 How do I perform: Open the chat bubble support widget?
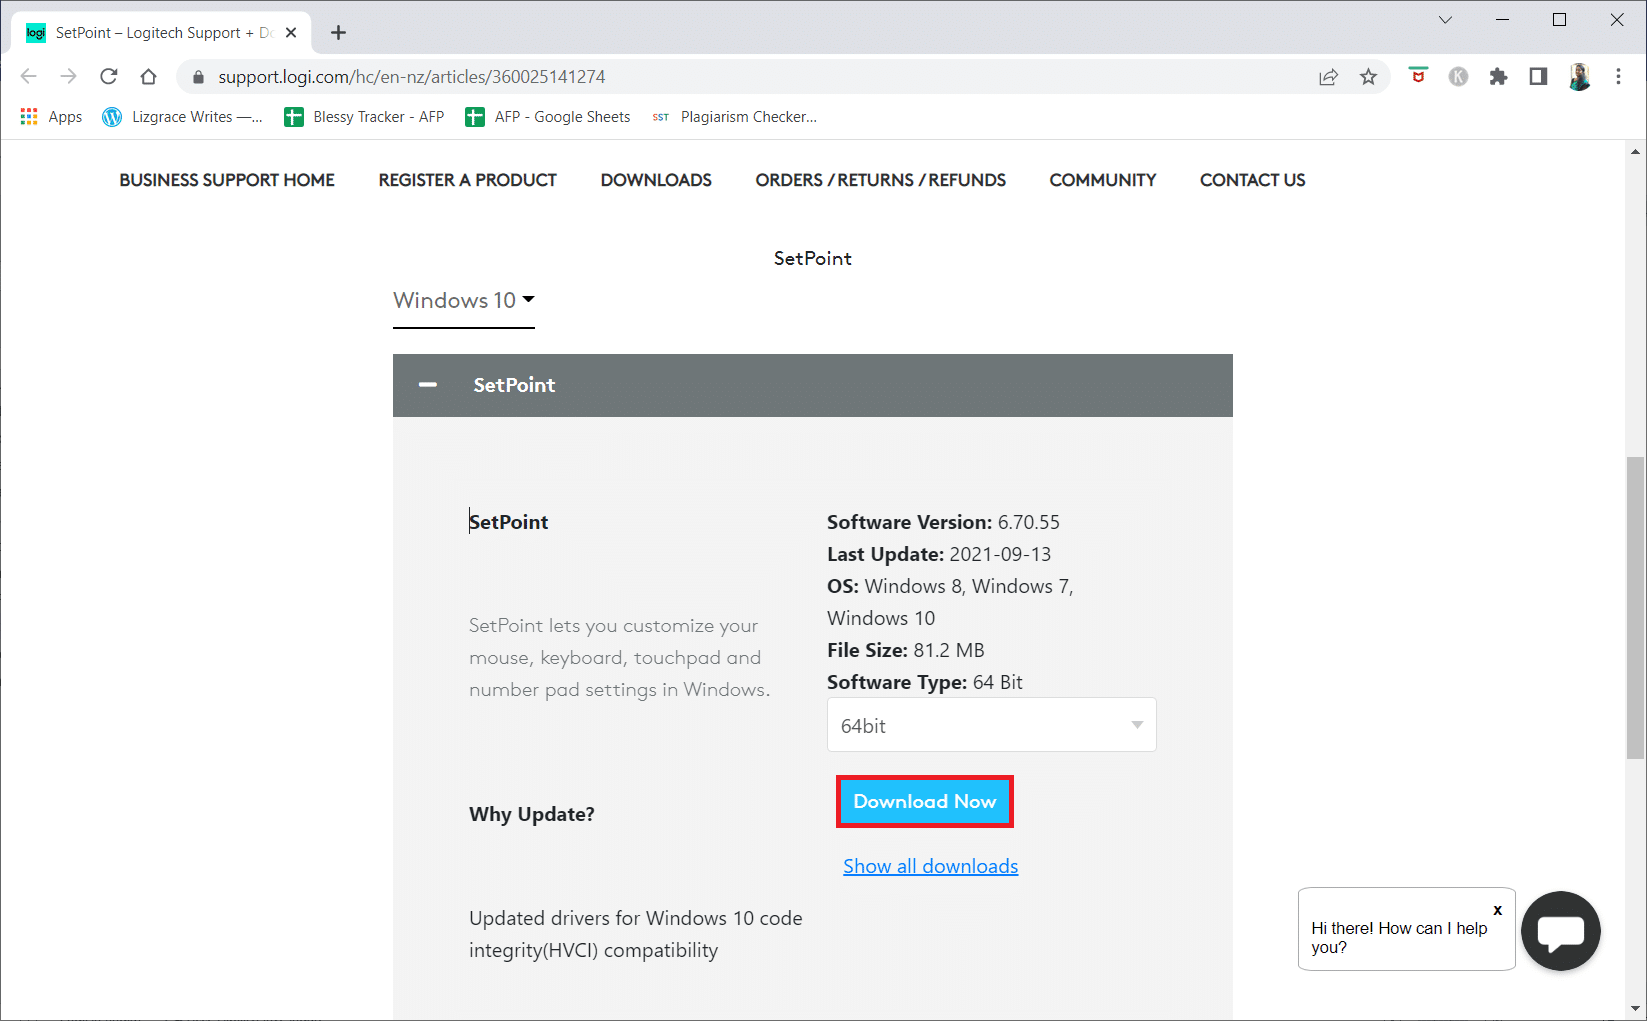tap(1560, 931)
